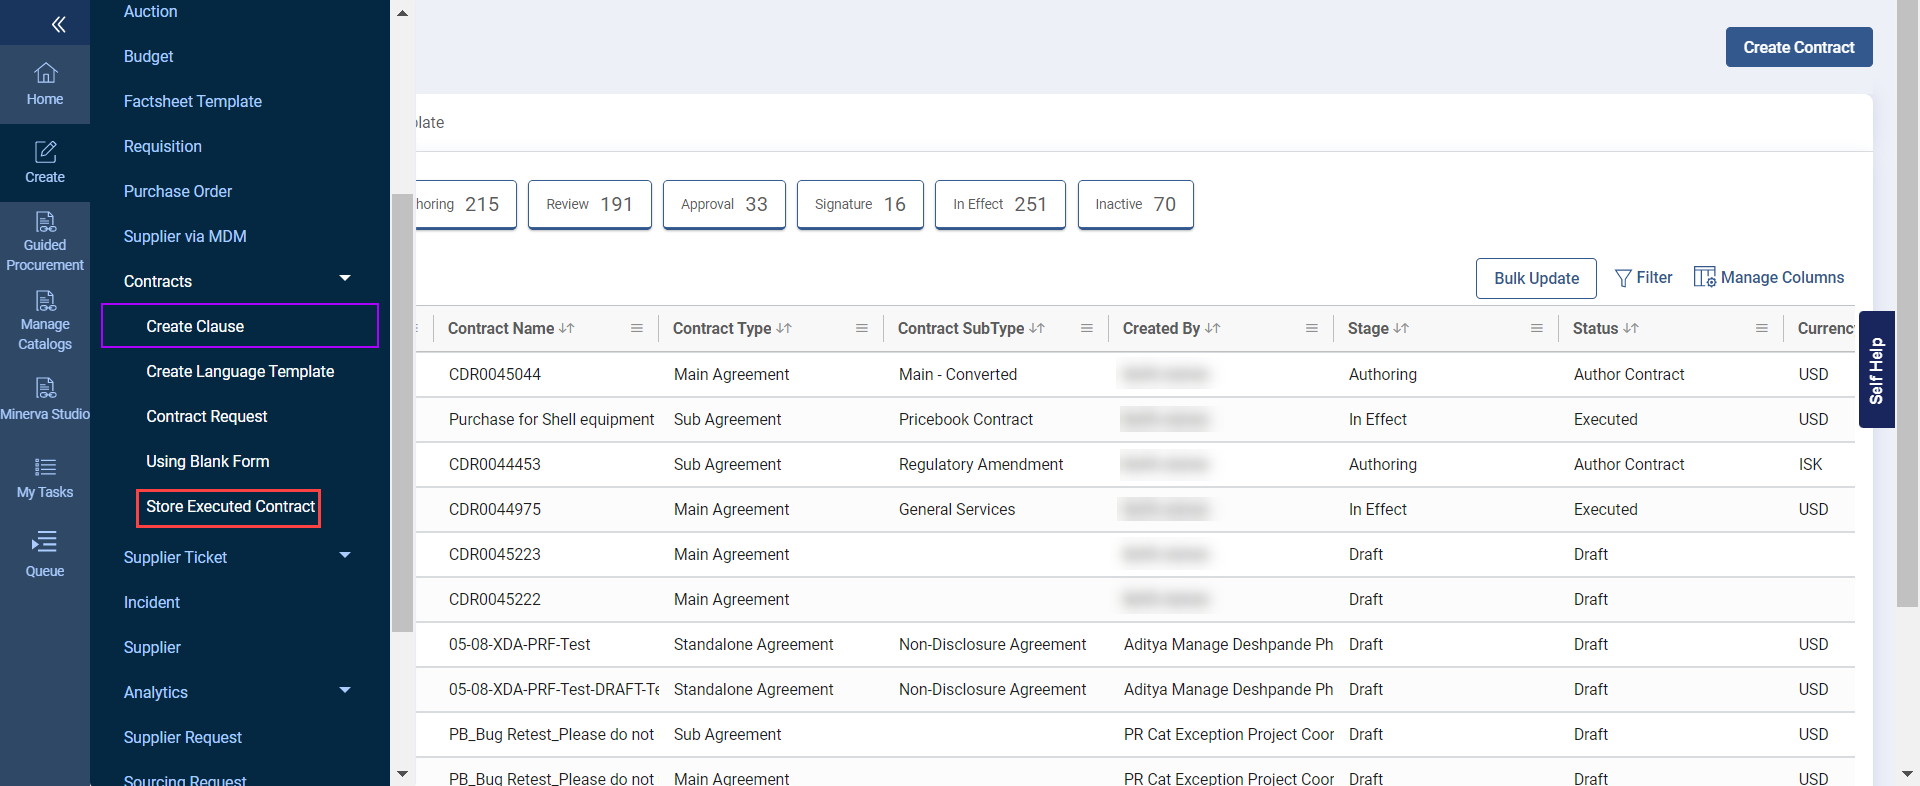Expand the Analytics submenu

(x=345, y=691)
